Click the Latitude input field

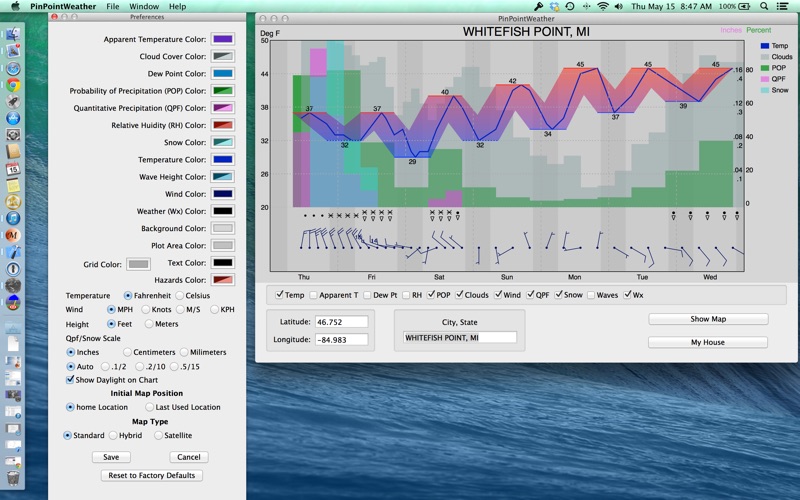point(341,322)
